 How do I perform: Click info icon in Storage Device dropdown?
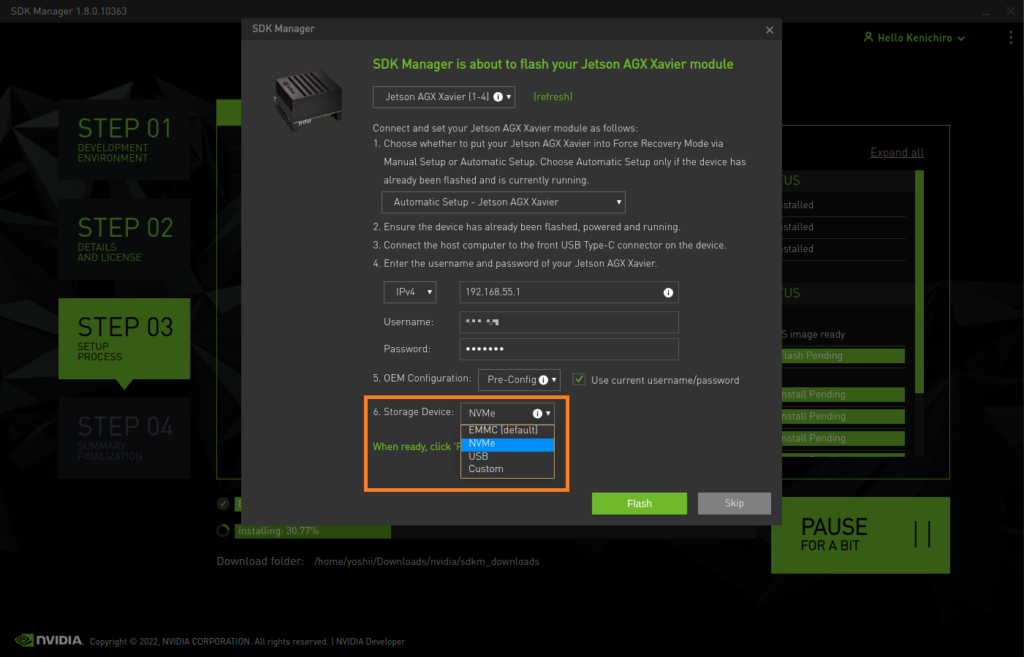click(x=537, y=413)
